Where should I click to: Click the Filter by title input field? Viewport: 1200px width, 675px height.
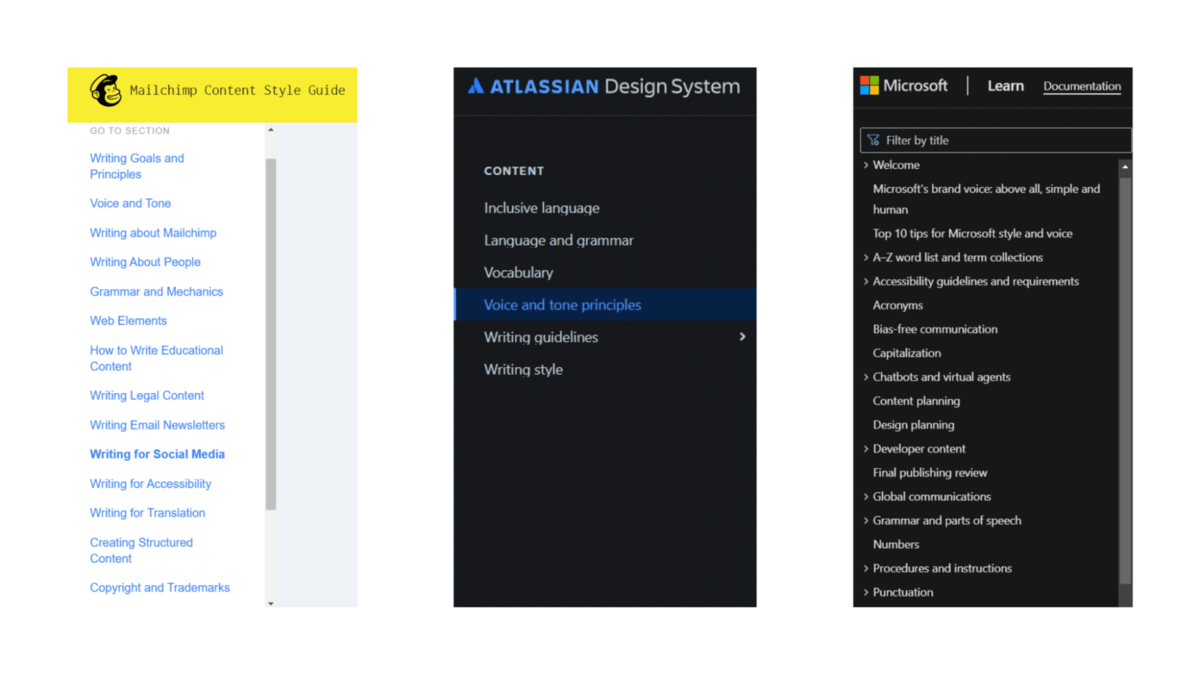(x=996, y=140)
